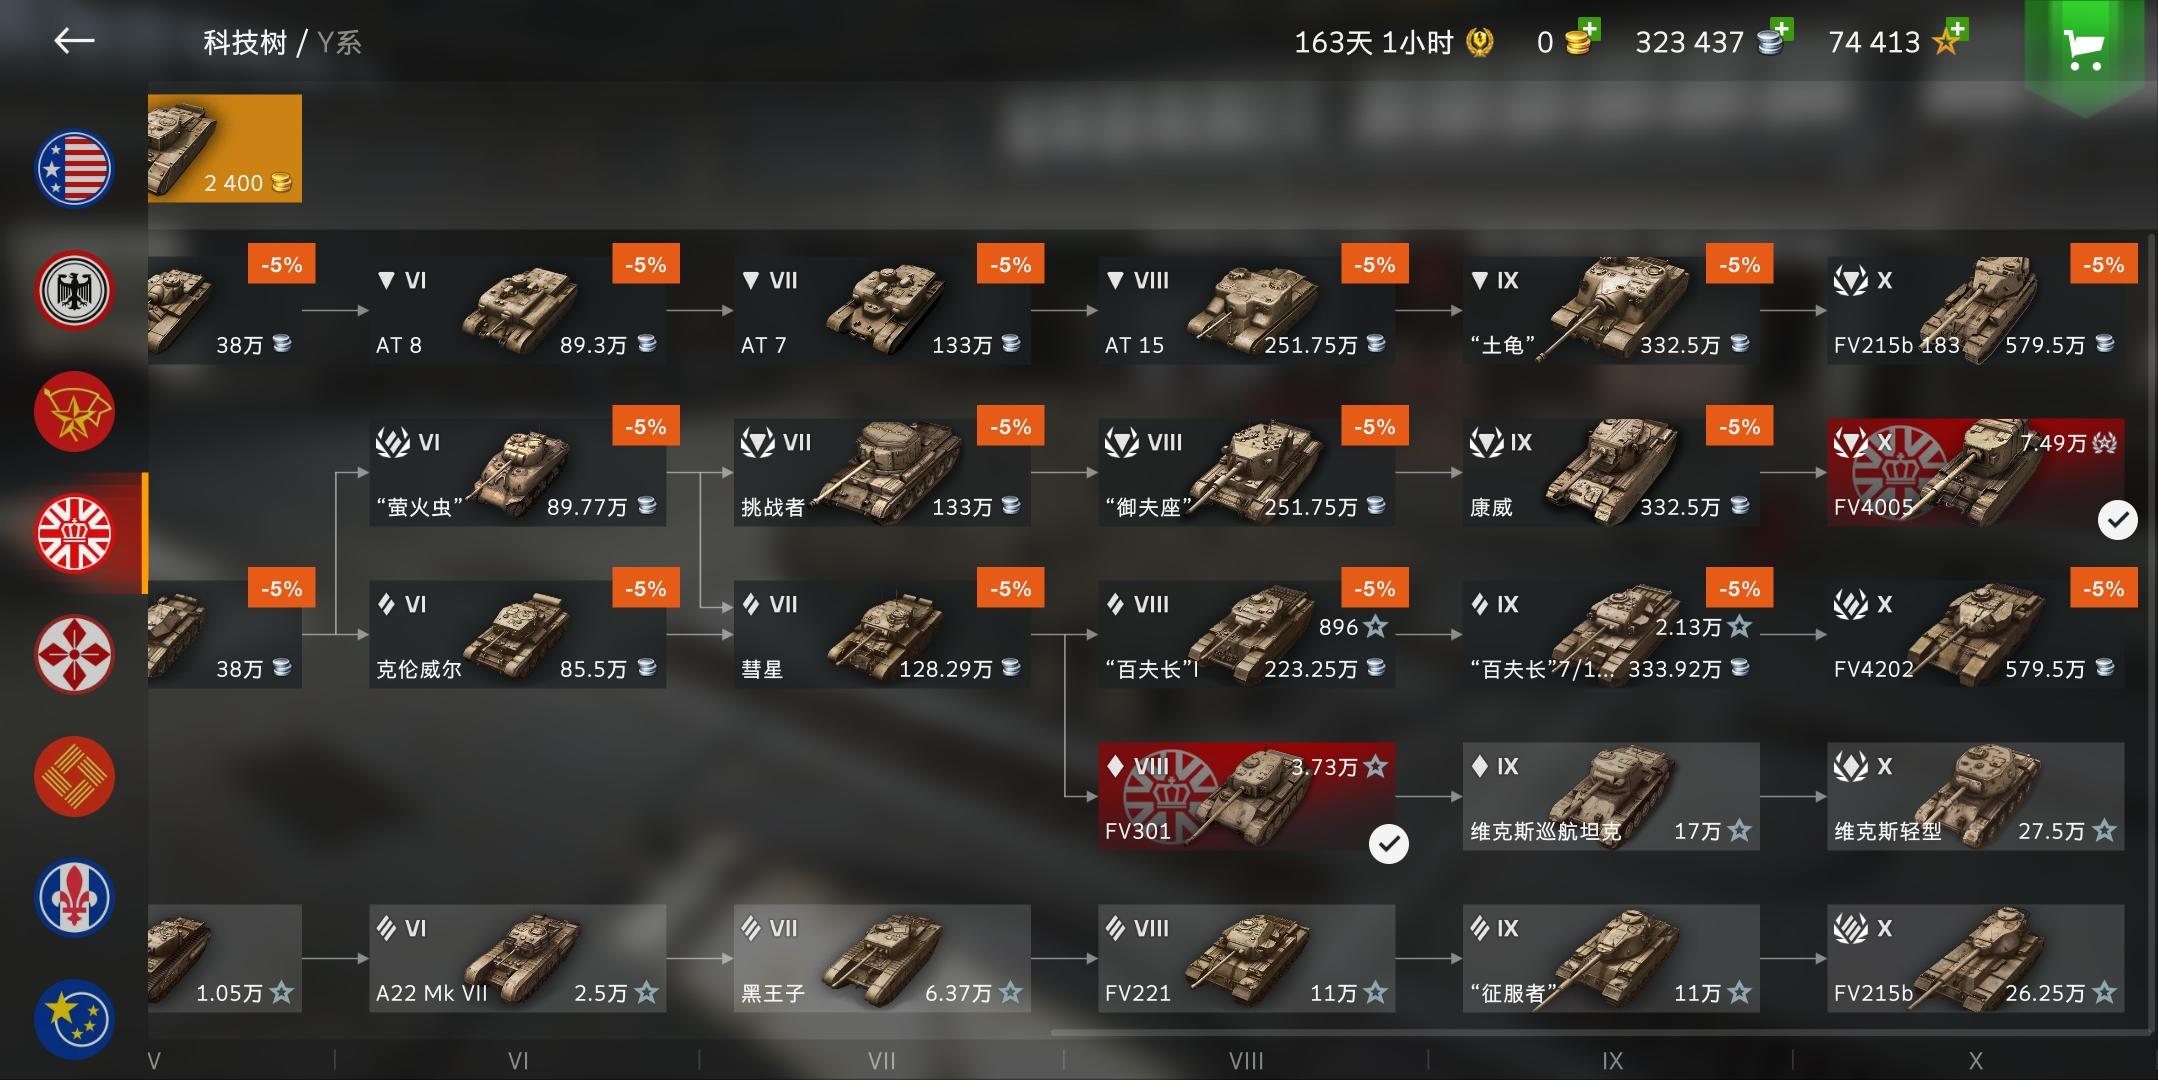Viewport: 2158px width, 1080px height.
Task: Open the shop cart icon
Action: click(x=2084, y=47)
